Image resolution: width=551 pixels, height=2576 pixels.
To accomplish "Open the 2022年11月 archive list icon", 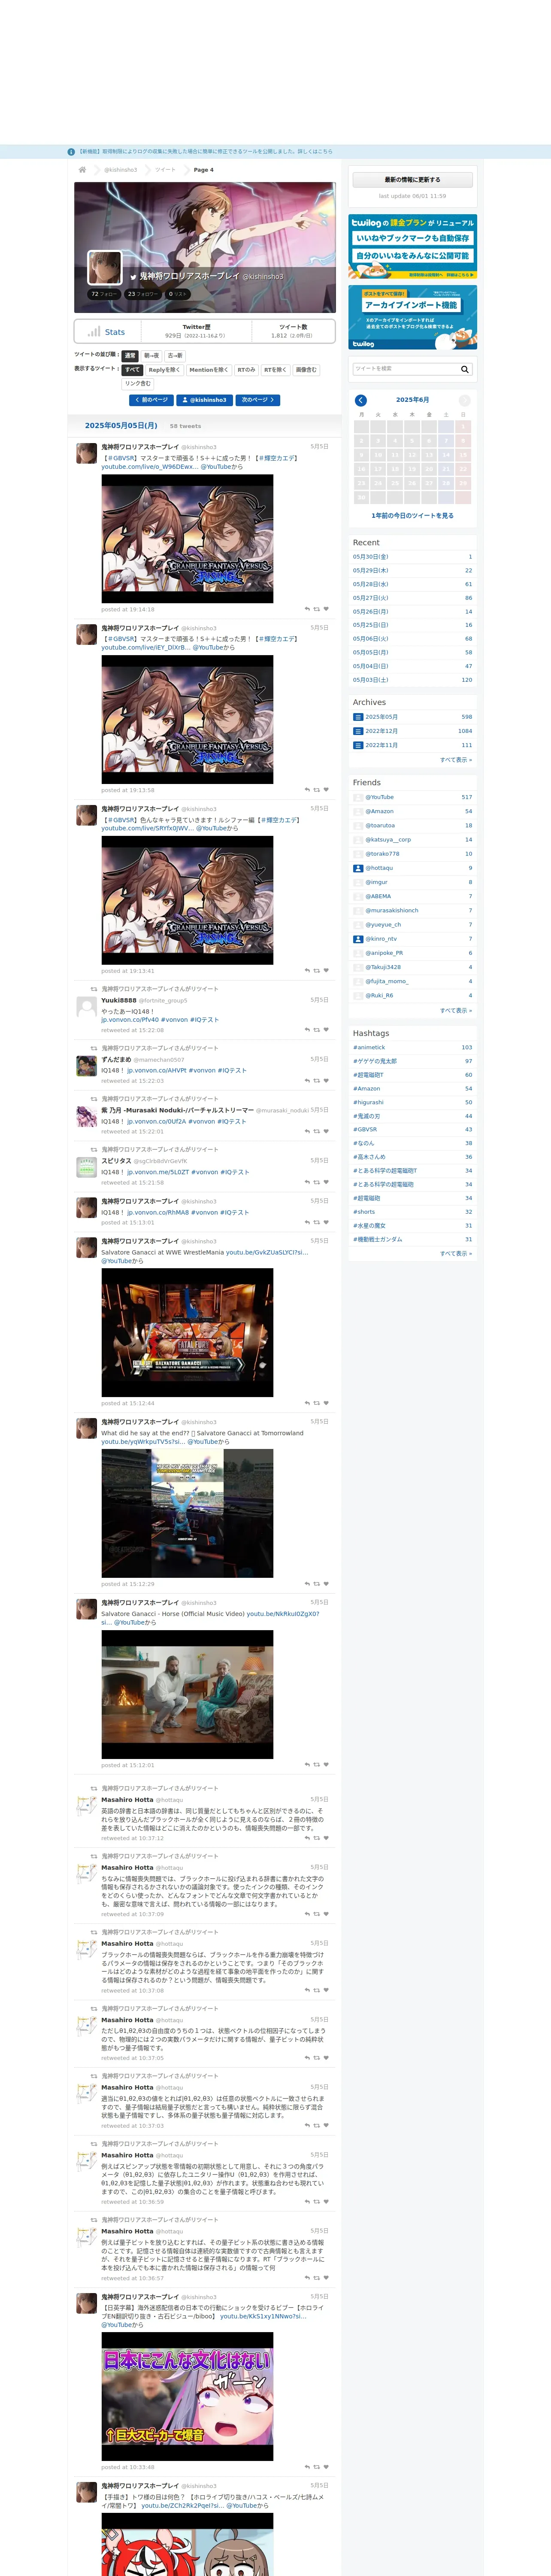I will coord(358,745).
